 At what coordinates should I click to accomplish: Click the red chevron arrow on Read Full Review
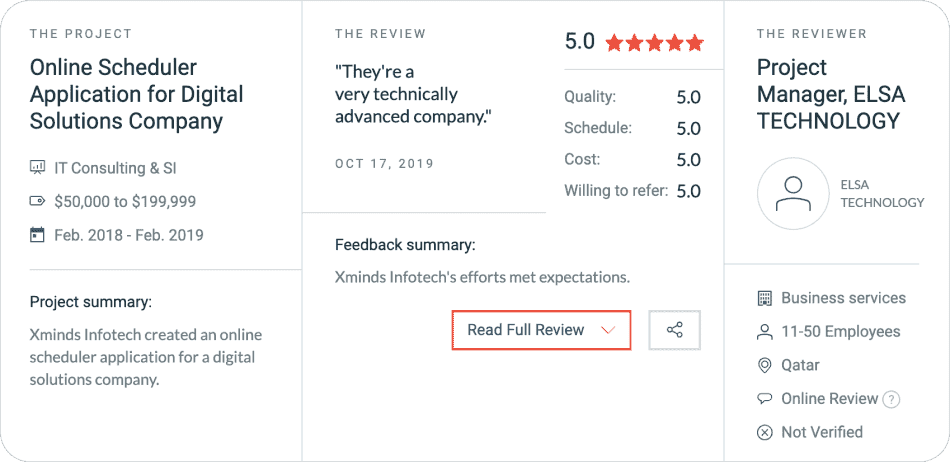point(607,330)
